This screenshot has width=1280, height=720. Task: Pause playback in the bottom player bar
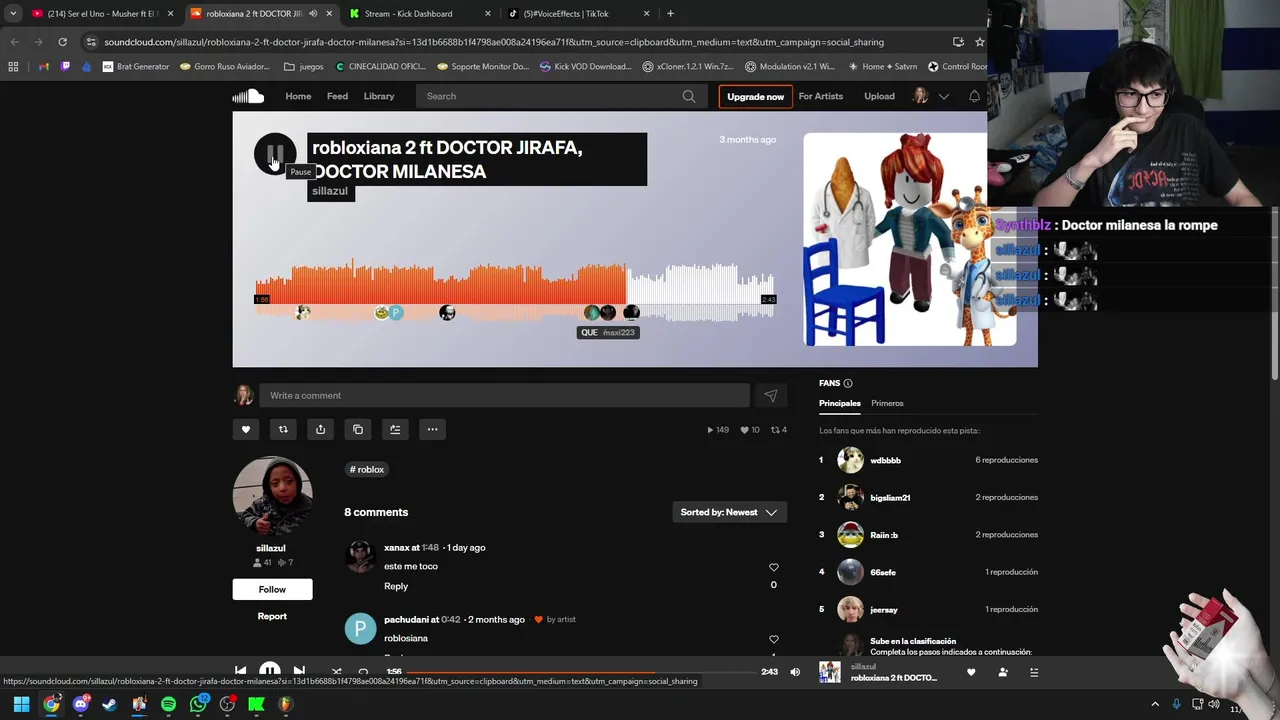tap(270, 671)
